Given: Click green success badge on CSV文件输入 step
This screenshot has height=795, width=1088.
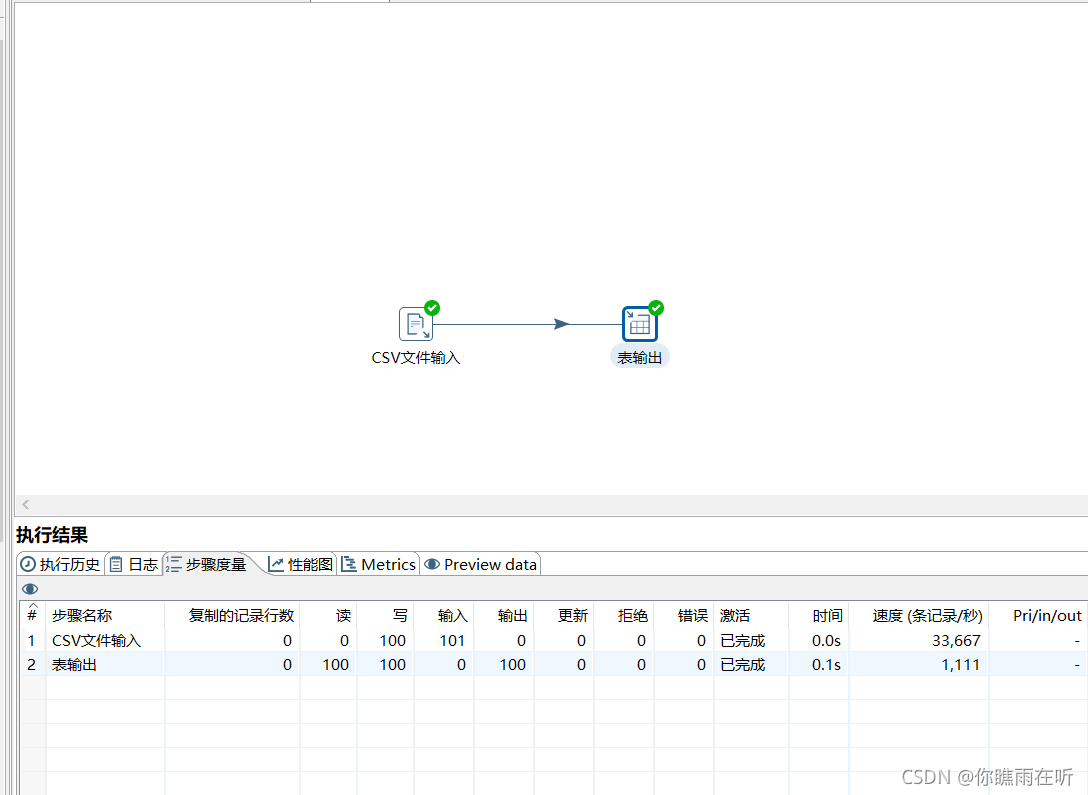Looking at the screenshot, I should pyautogui.click(x=431, y=307).
